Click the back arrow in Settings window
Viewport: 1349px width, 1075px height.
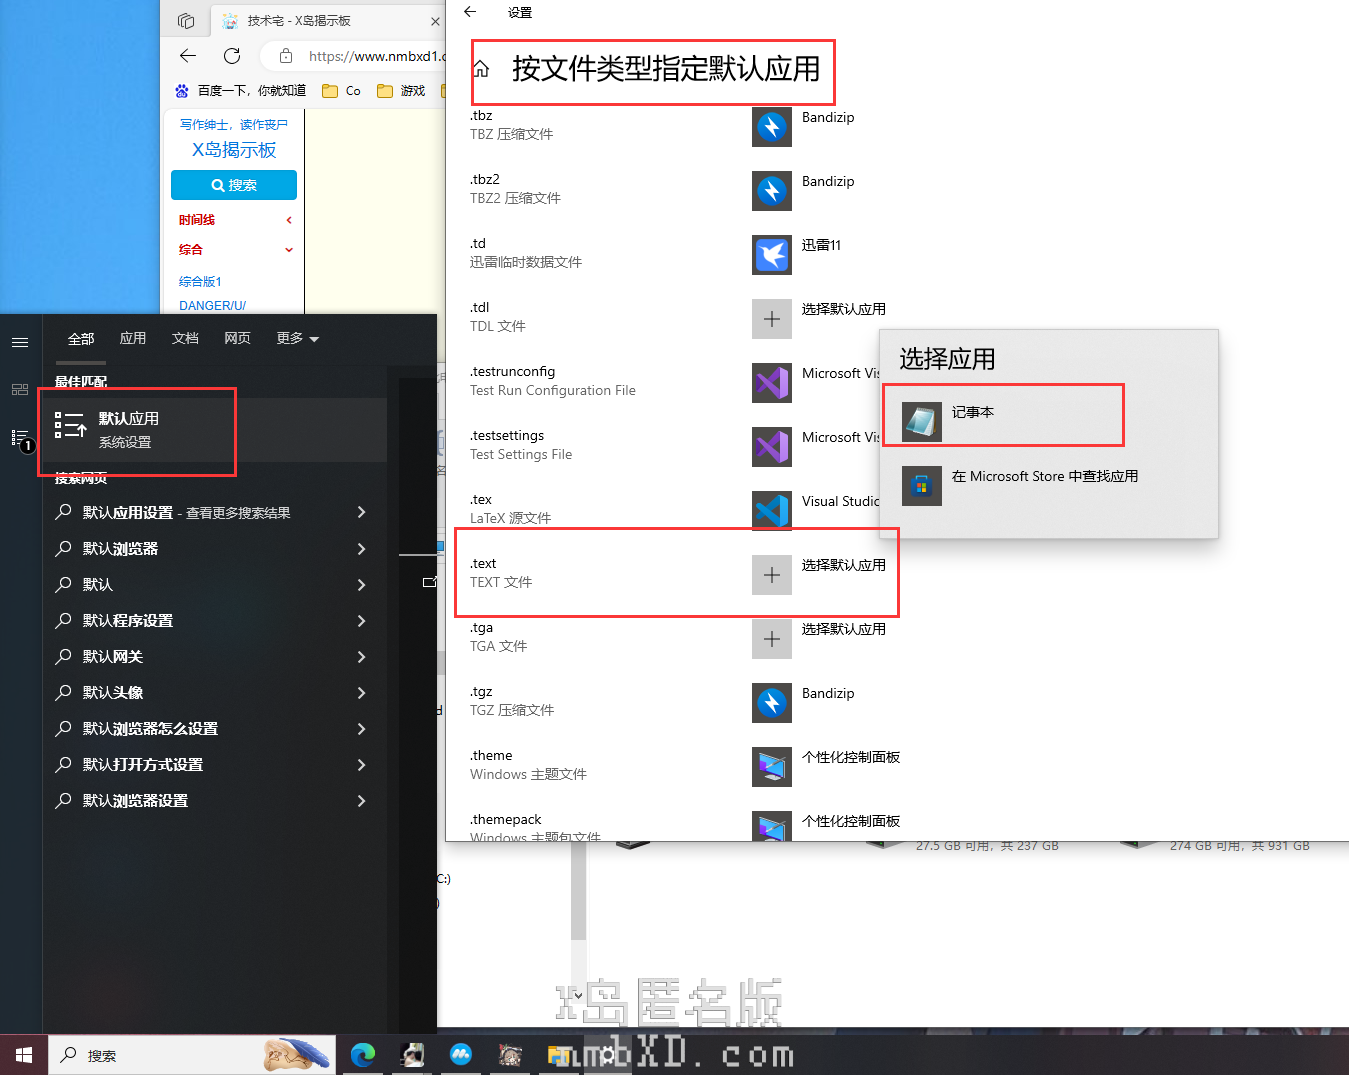pos(470,12)
